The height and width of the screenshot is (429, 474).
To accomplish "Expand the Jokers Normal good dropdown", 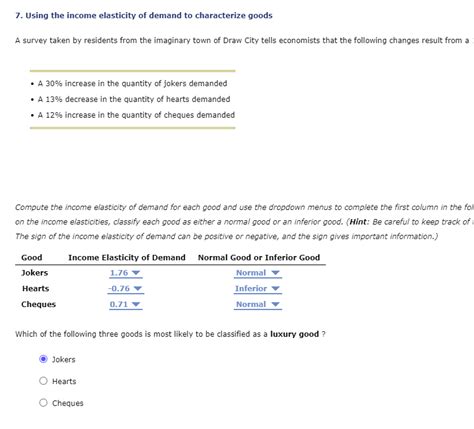I will [258, 273].
